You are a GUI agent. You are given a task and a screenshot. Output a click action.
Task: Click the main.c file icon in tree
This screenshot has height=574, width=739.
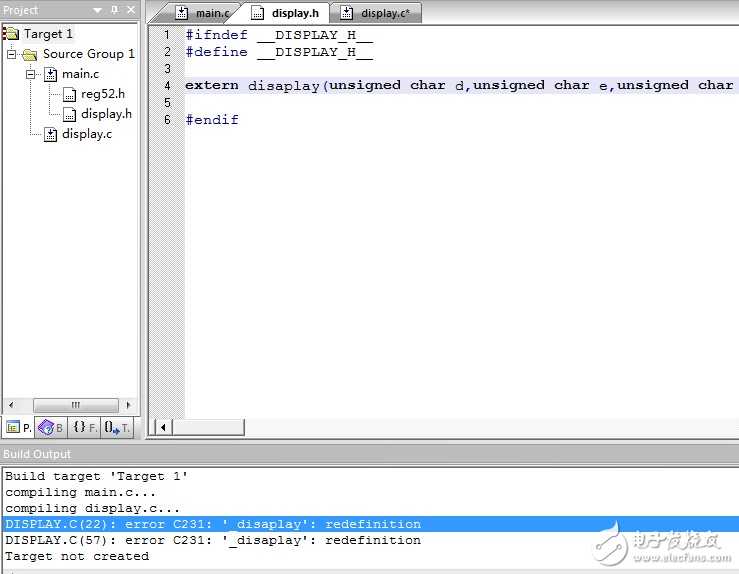coord(50,74)
